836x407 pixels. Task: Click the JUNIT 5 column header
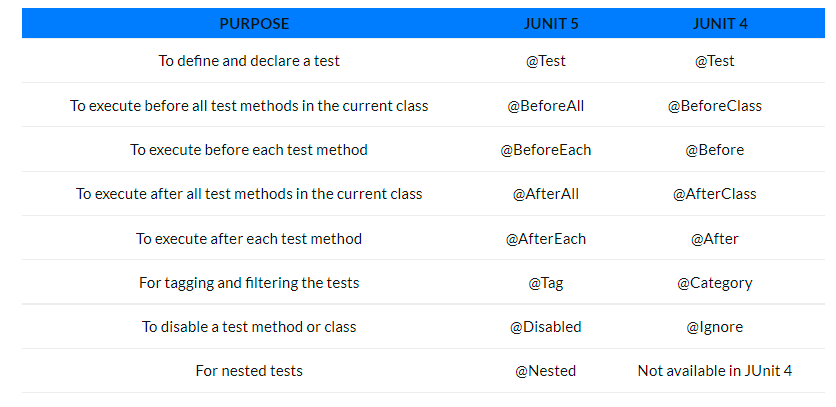[x=550, y=24]
